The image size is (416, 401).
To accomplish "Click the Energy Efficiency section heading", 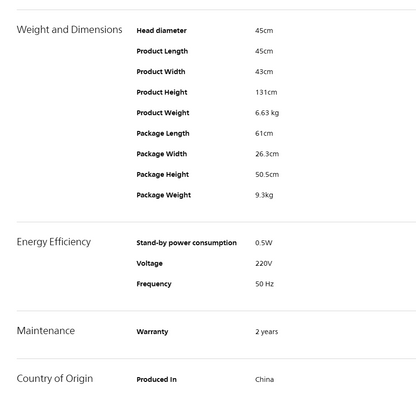I will tap(54, 242).
